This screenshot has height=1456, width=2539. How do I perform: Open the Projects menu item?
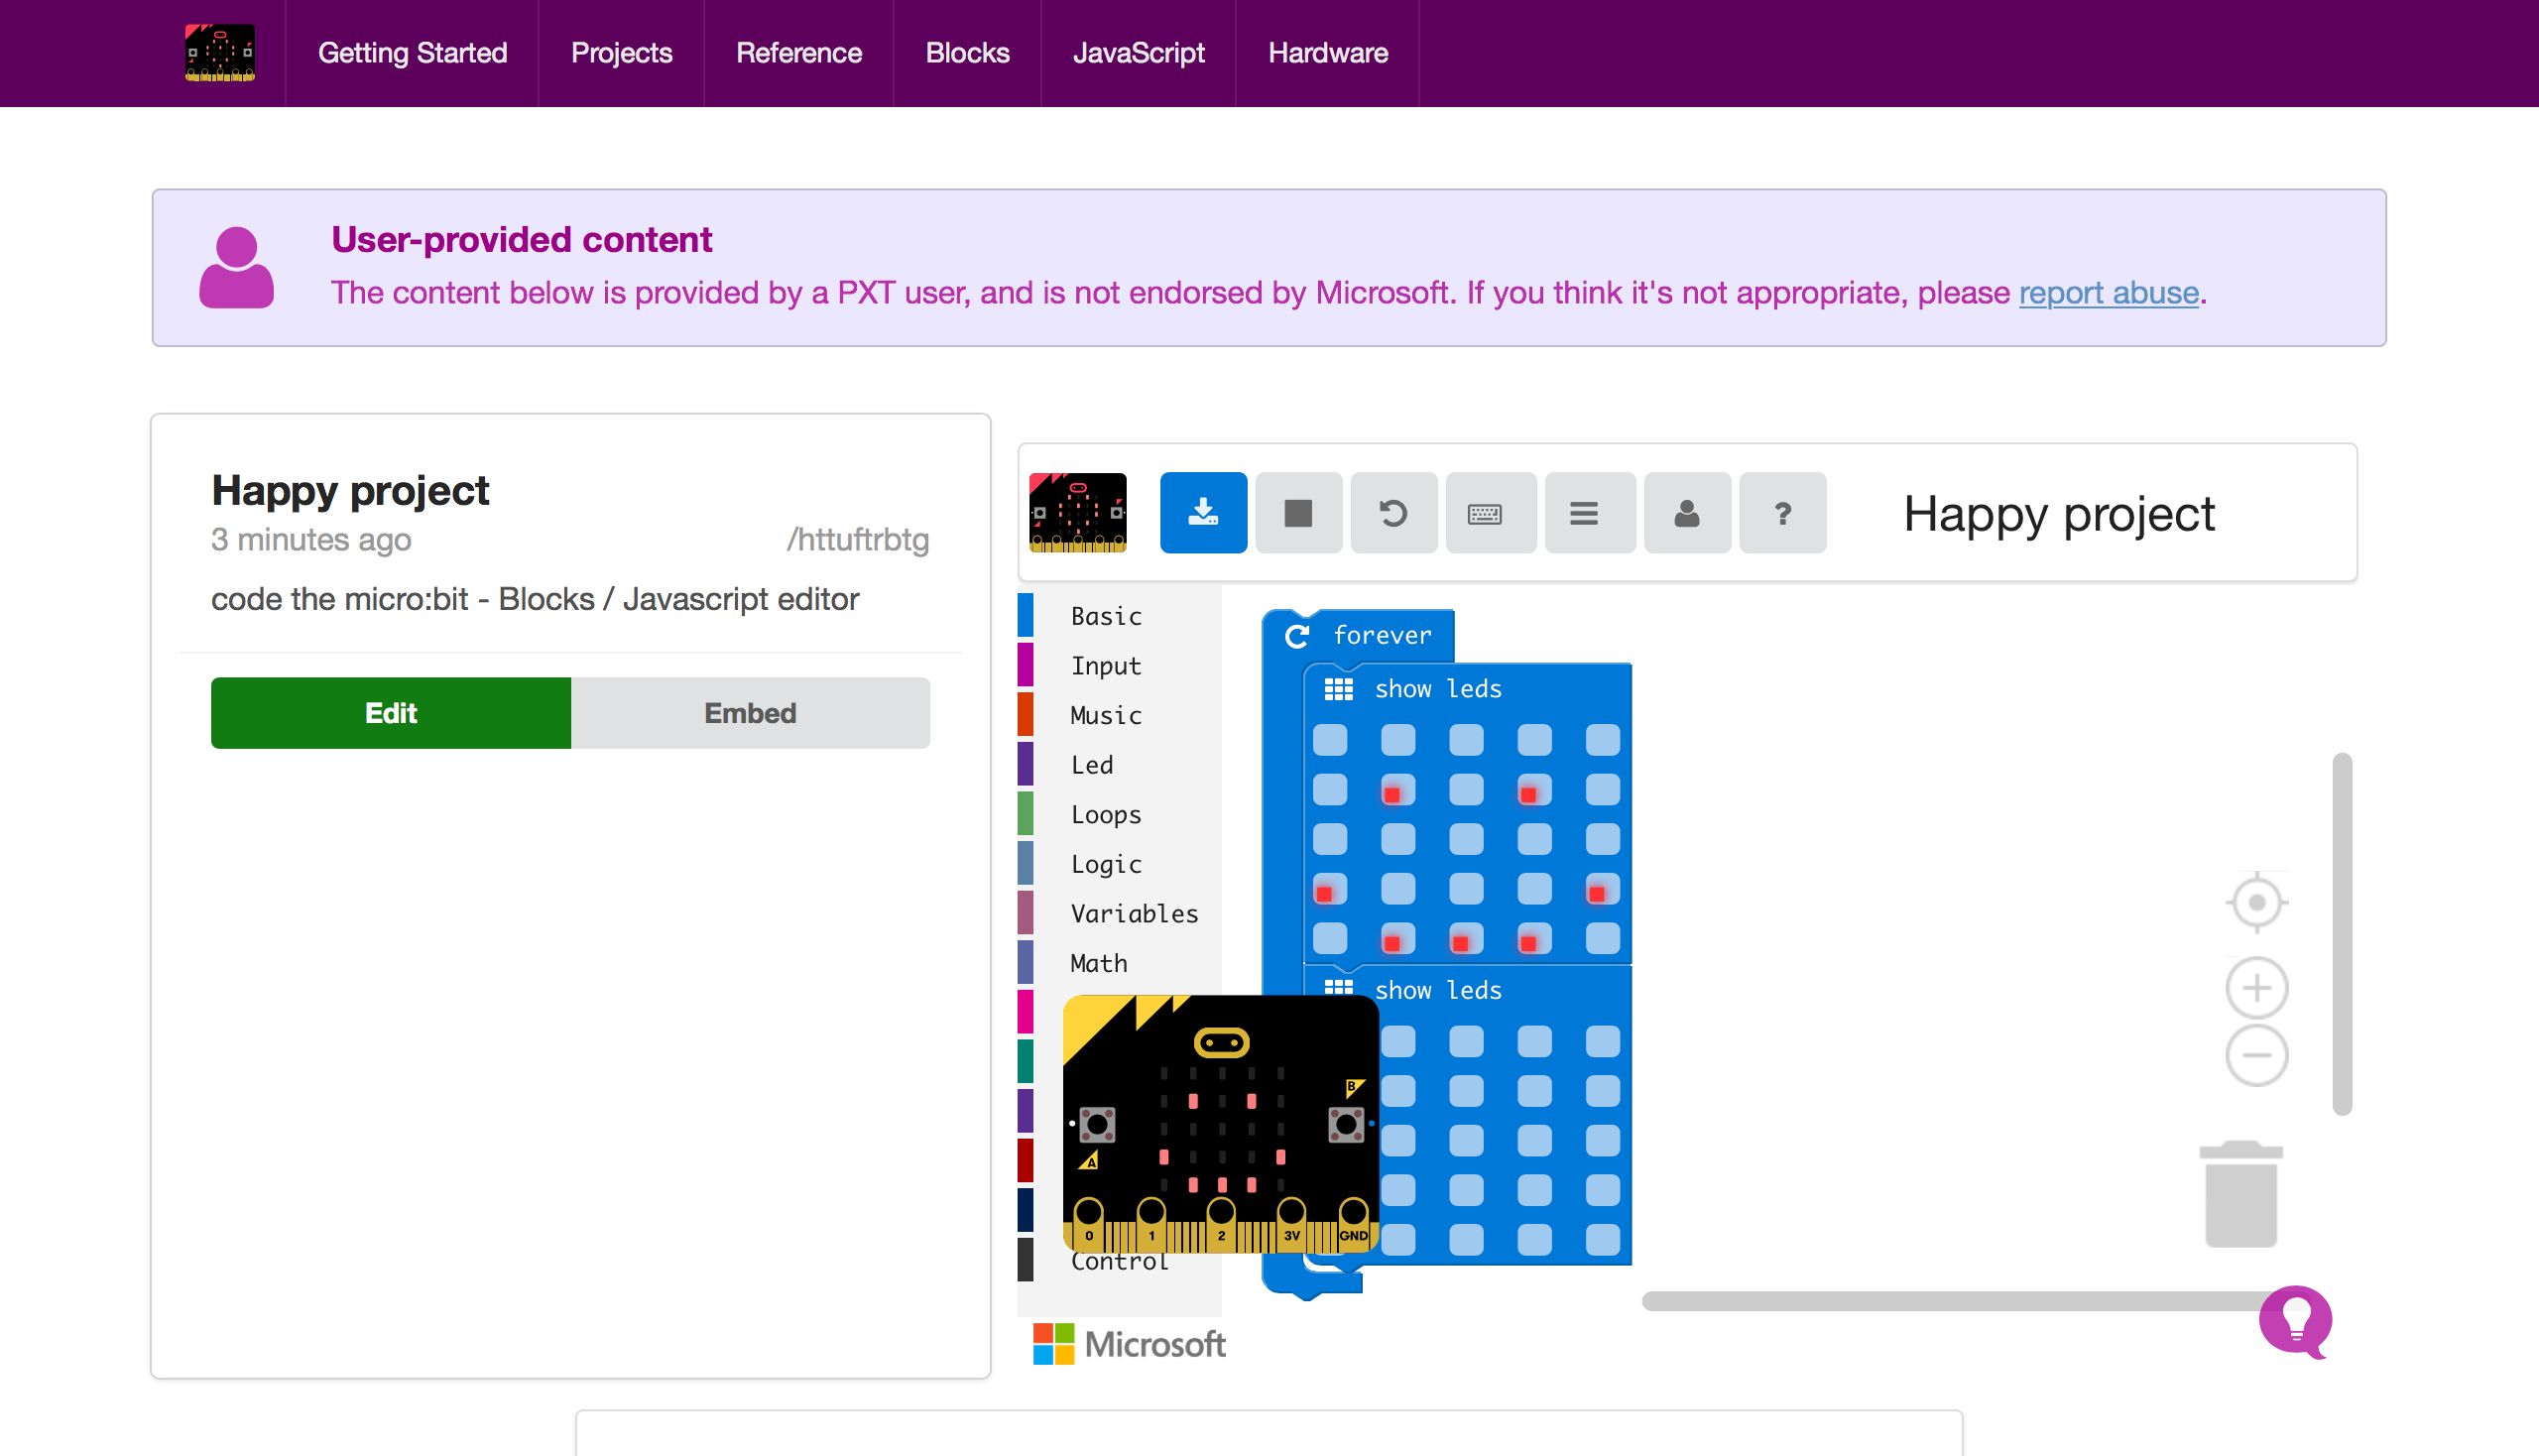pyautogui.click(x=621, y=53)
